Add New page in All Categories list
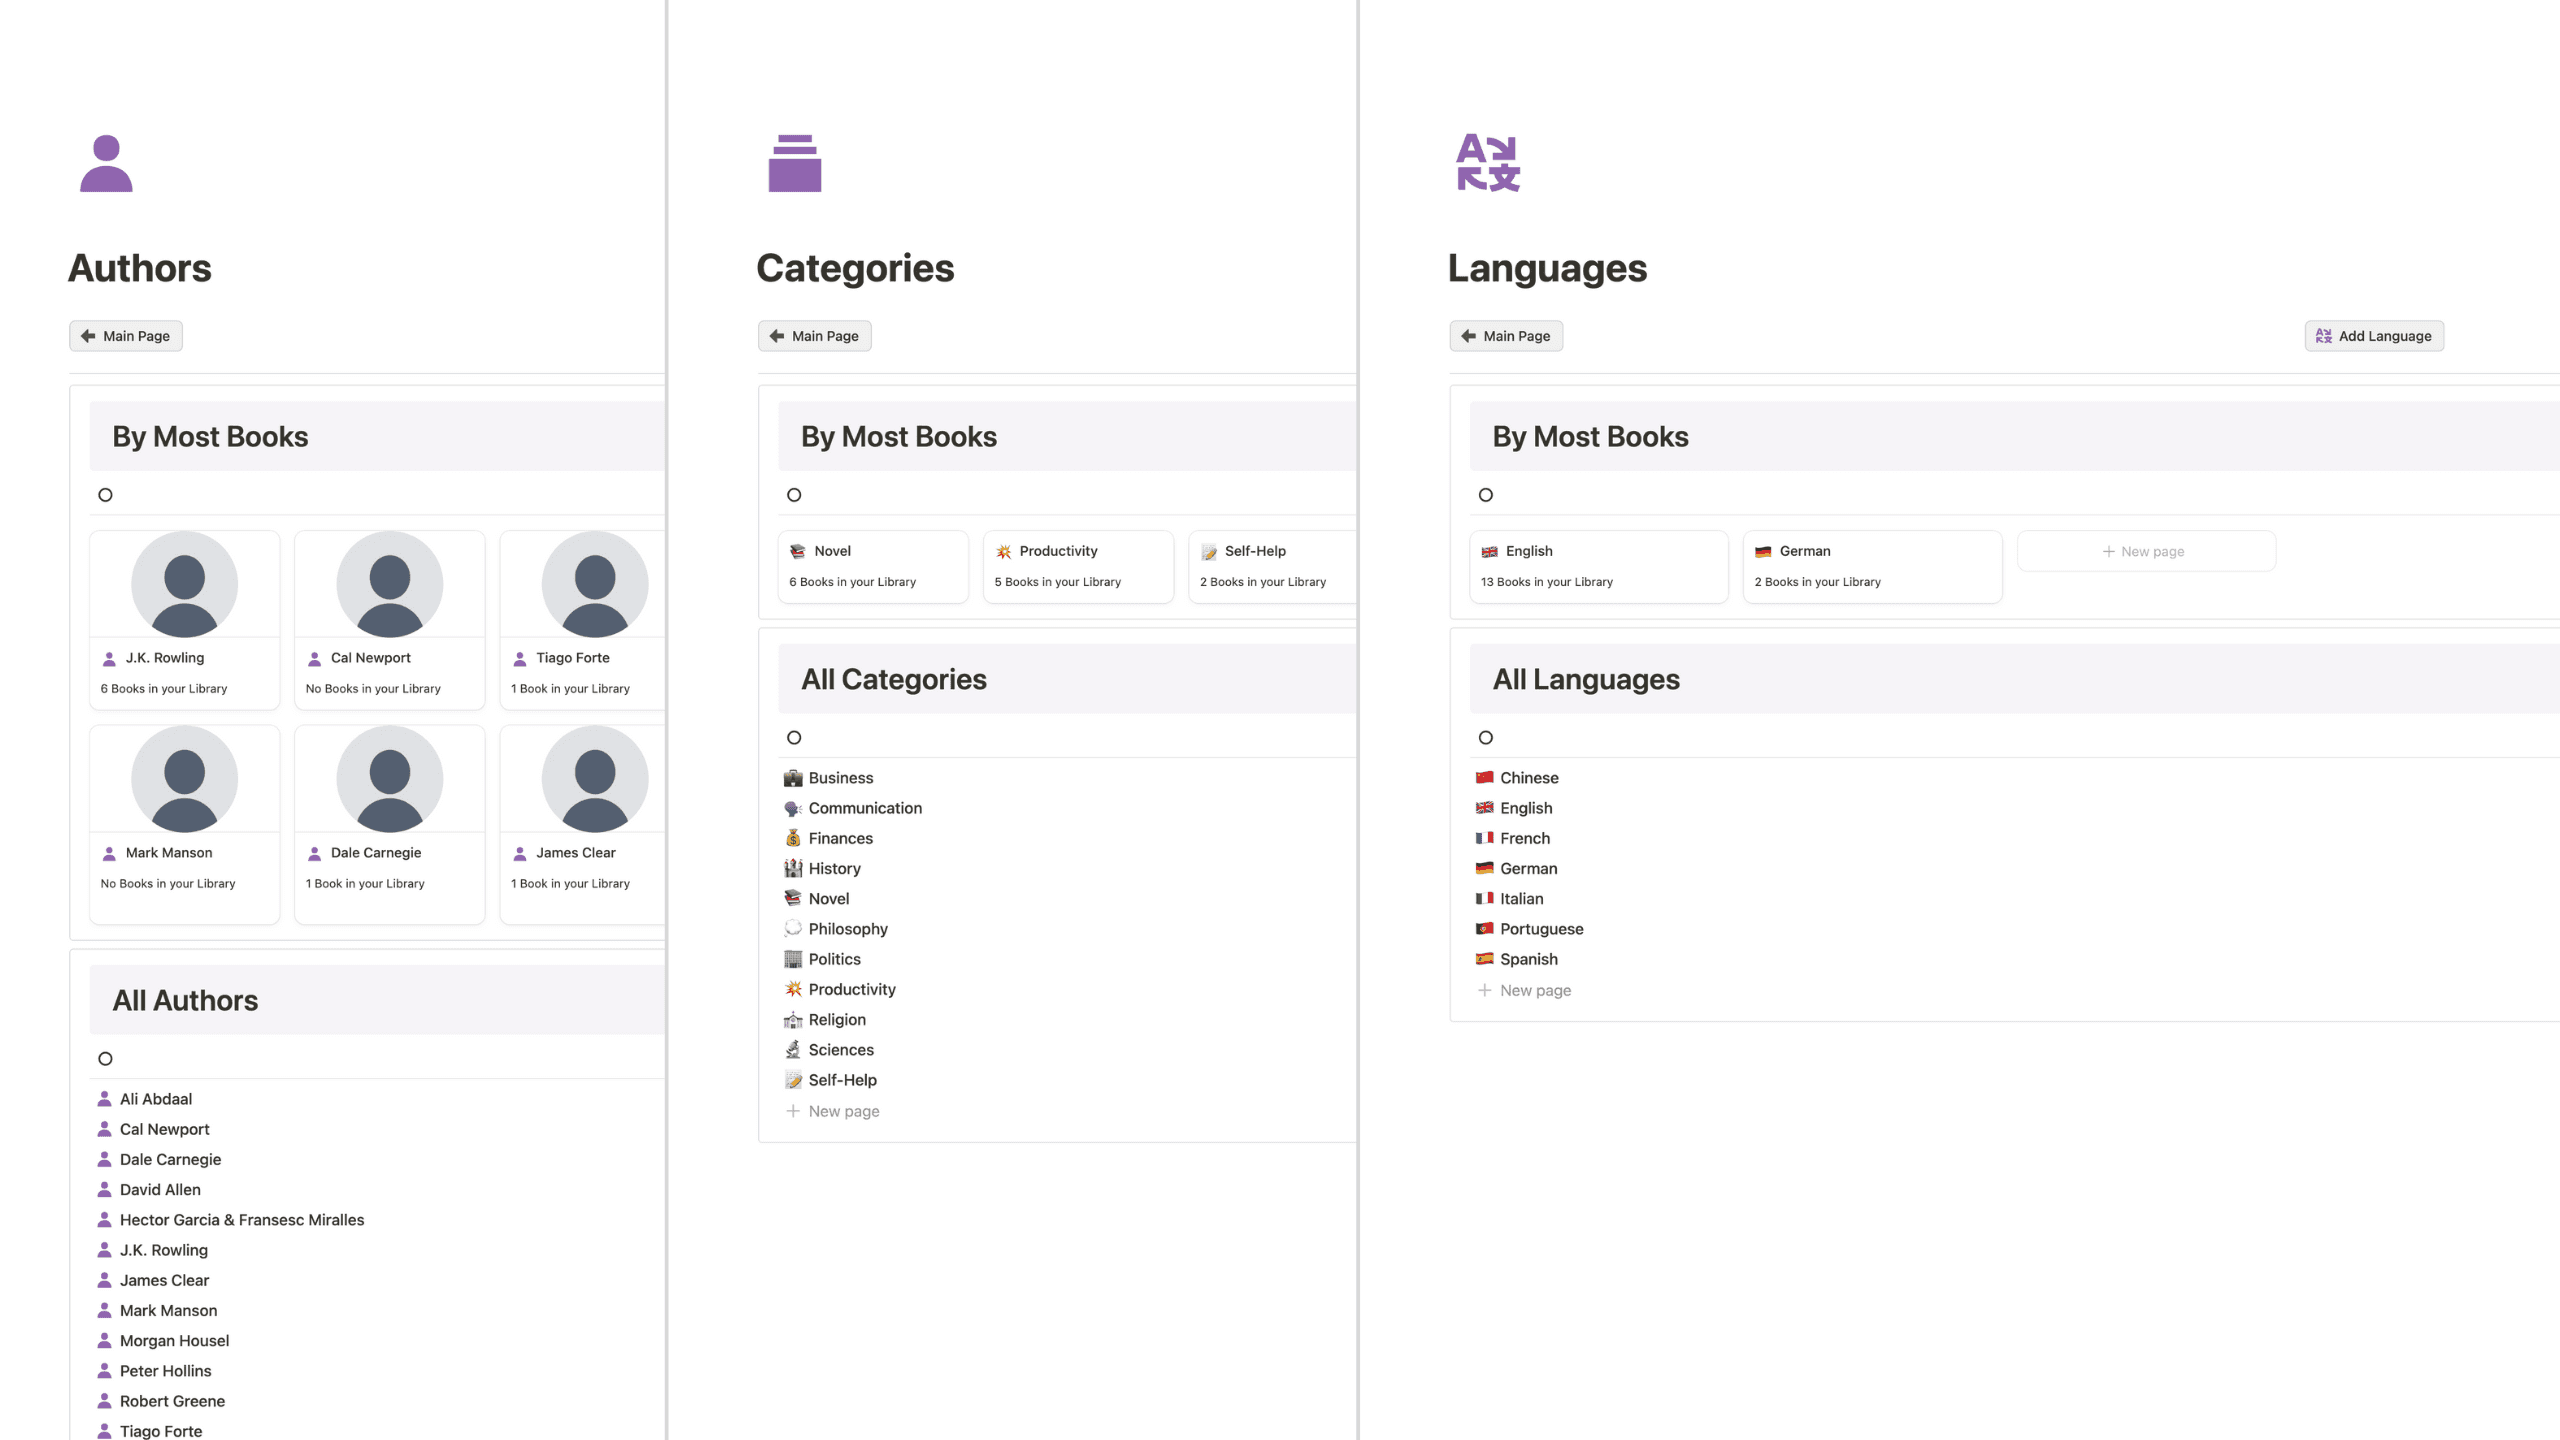Image resolution: width=2560 pixels, height=1440 pixels. click(843, 1111)
